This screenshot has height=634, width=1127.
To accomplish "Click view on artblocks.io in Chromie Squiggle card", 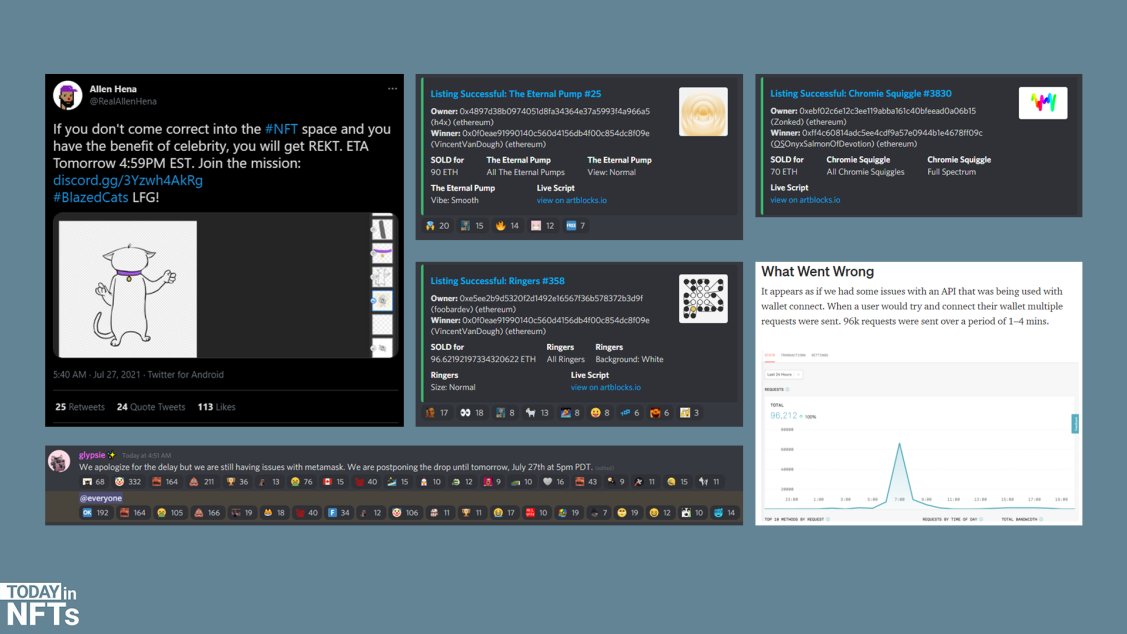I will click(x=805, y=200).
